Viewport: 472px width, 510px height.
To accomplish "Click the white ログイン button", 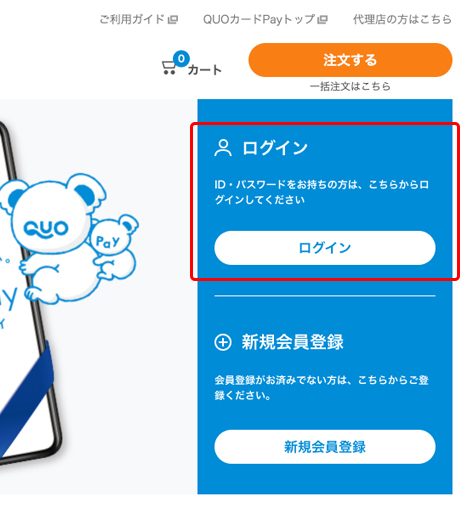I will click(325, 248).
